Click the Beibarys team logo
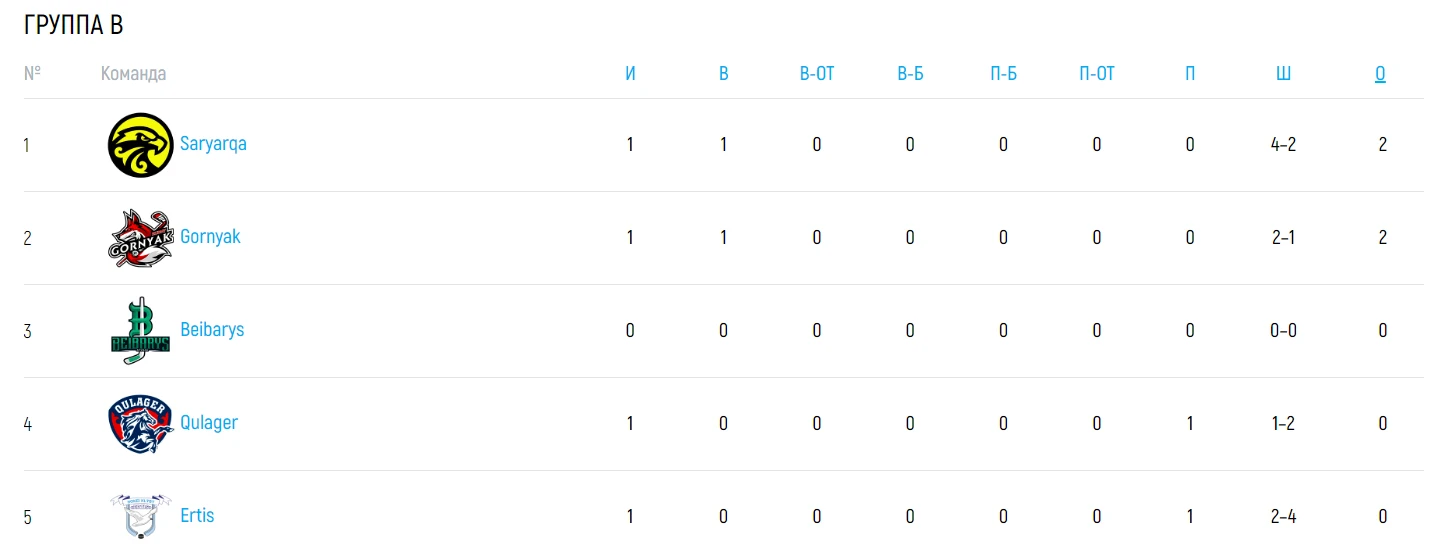1440x559 pixels. pyautogui.click(x=140, y=331)
